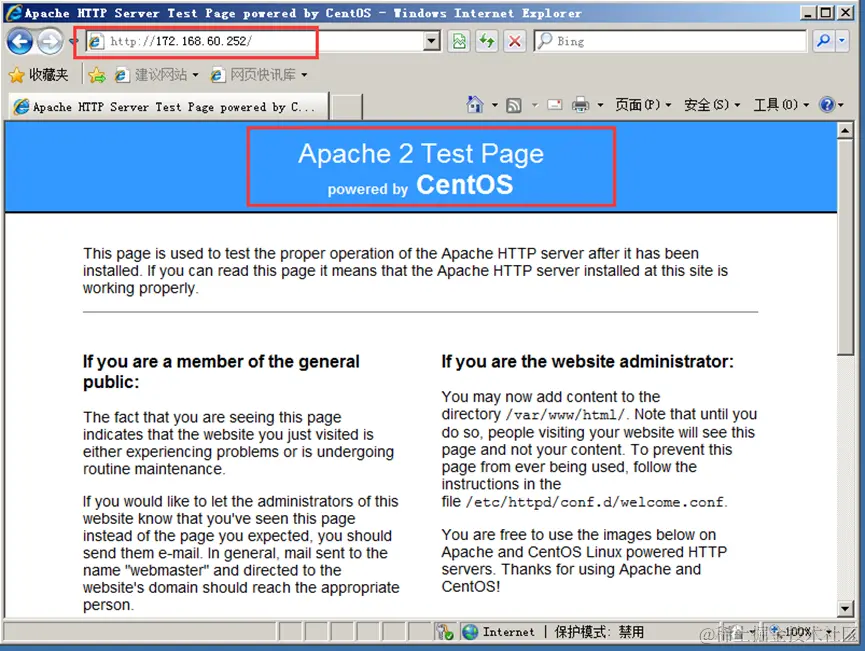
Task: Open the Read Mail envelope icon
Action: pyautogui.click(x=554, y=104)
